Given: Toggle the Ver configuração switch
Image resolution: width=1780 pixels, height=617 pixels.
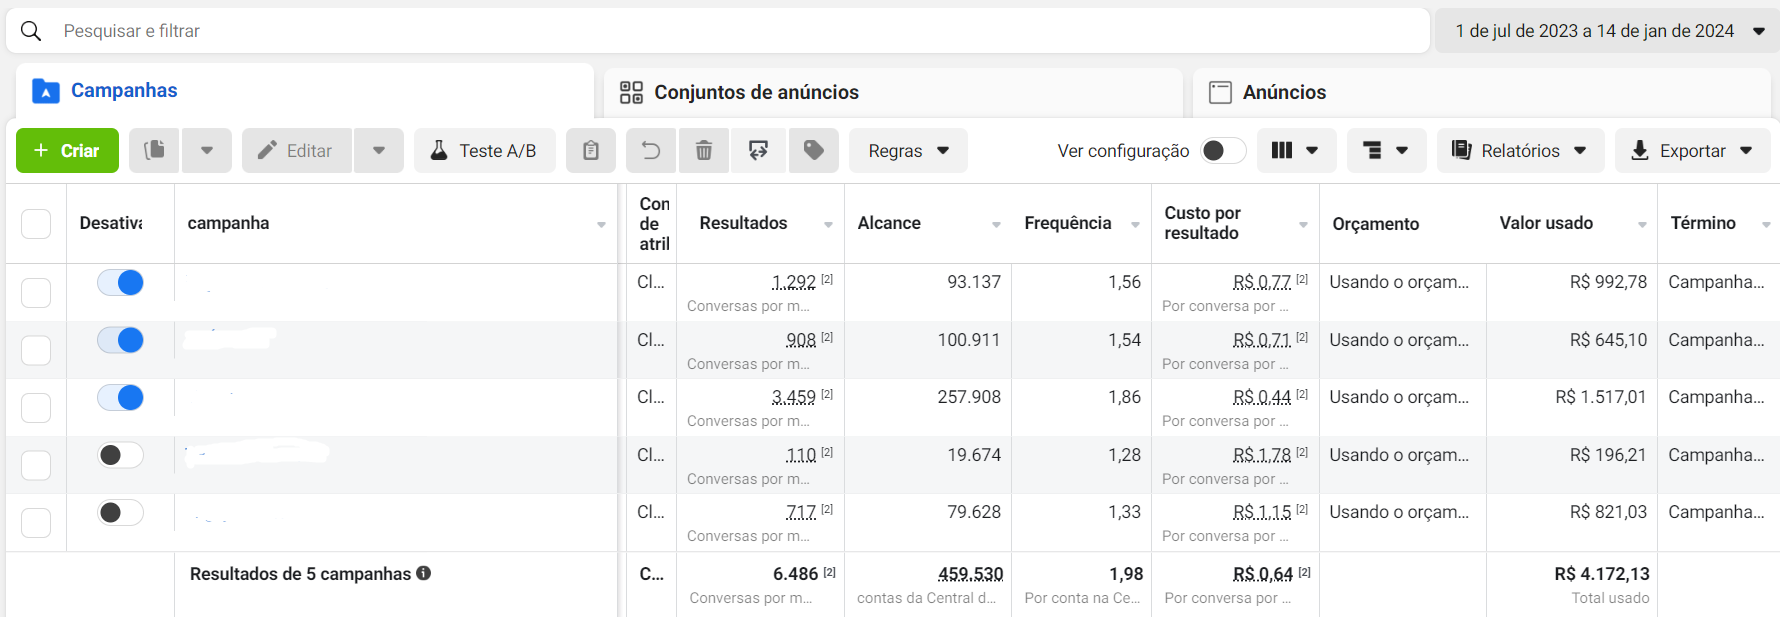Looking at the screenshot, I should (1223, 150).
